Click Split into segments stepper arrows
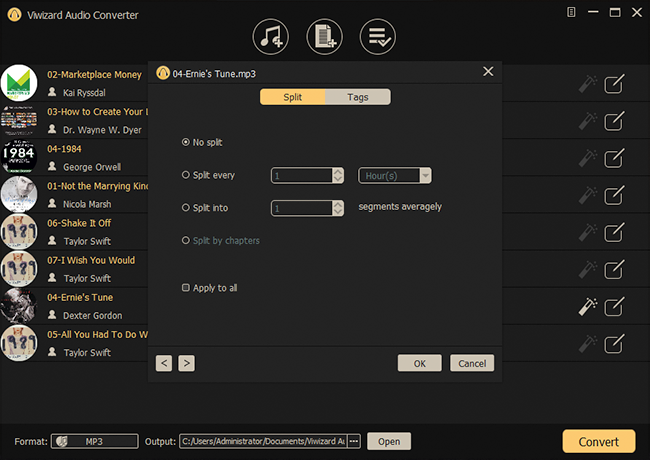650x460 pixels. (338, 208)
